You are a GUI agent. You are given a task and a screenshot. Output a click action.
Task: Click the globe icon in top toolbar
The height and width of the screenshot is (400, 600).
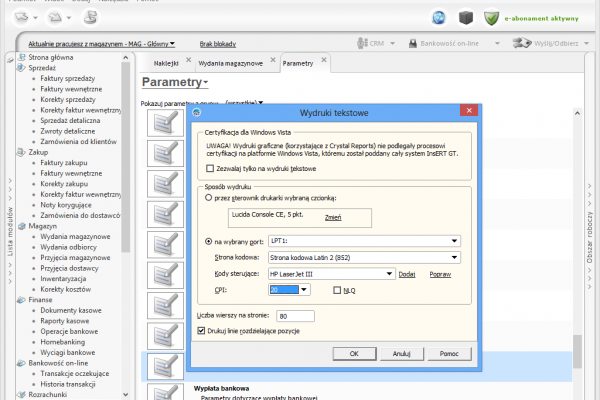pos(438,17)
